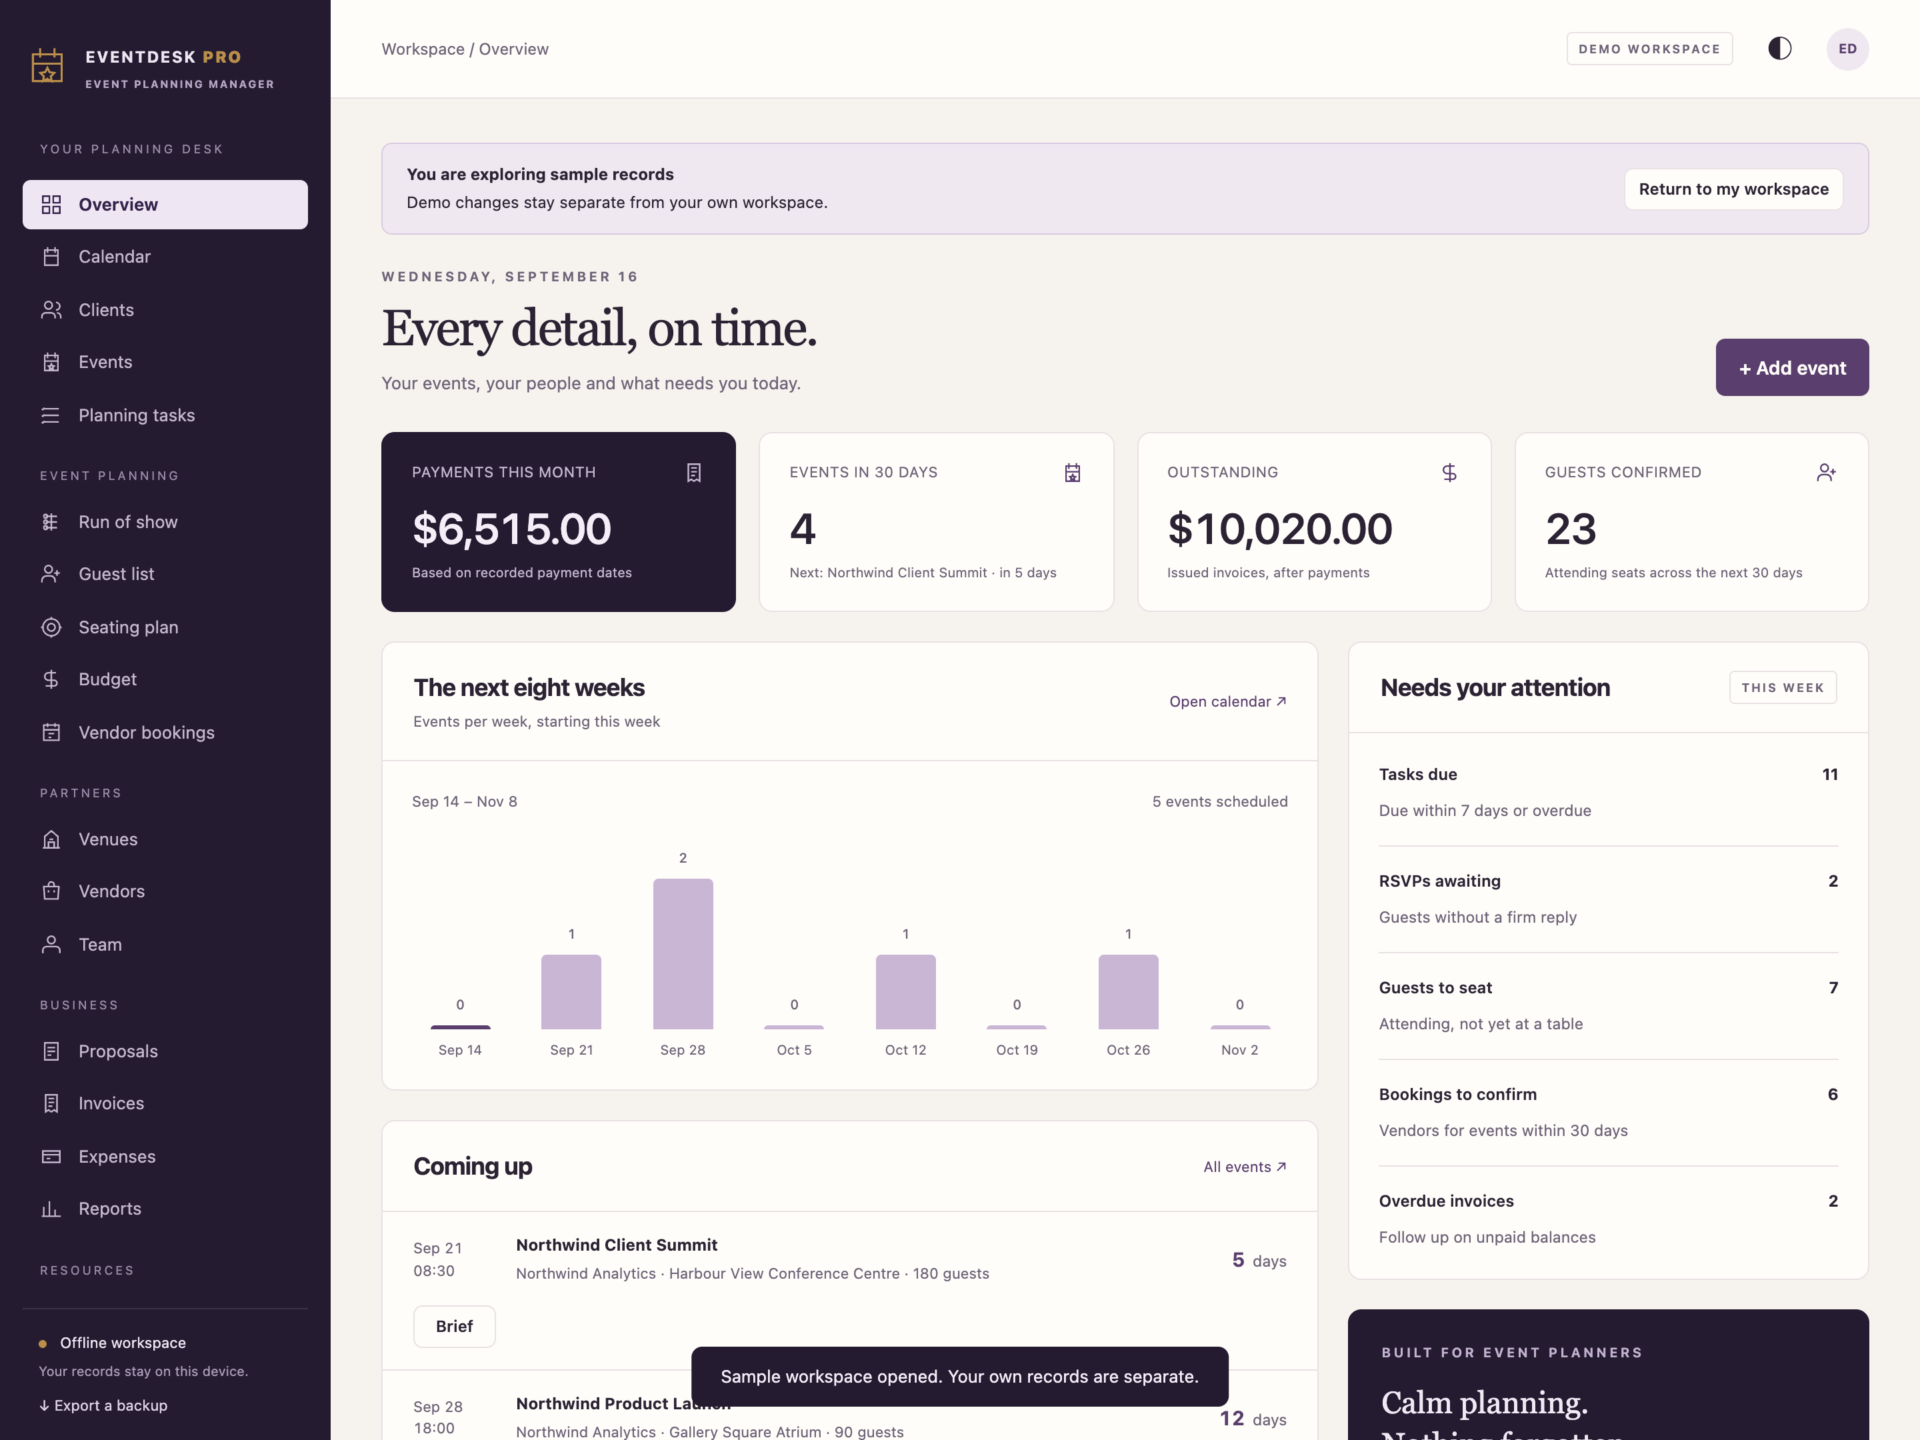Viewport: 1920px width, 1440px height.
Task: Click the Oct 26 bar in chart
Action: (x=1128, y=991)
